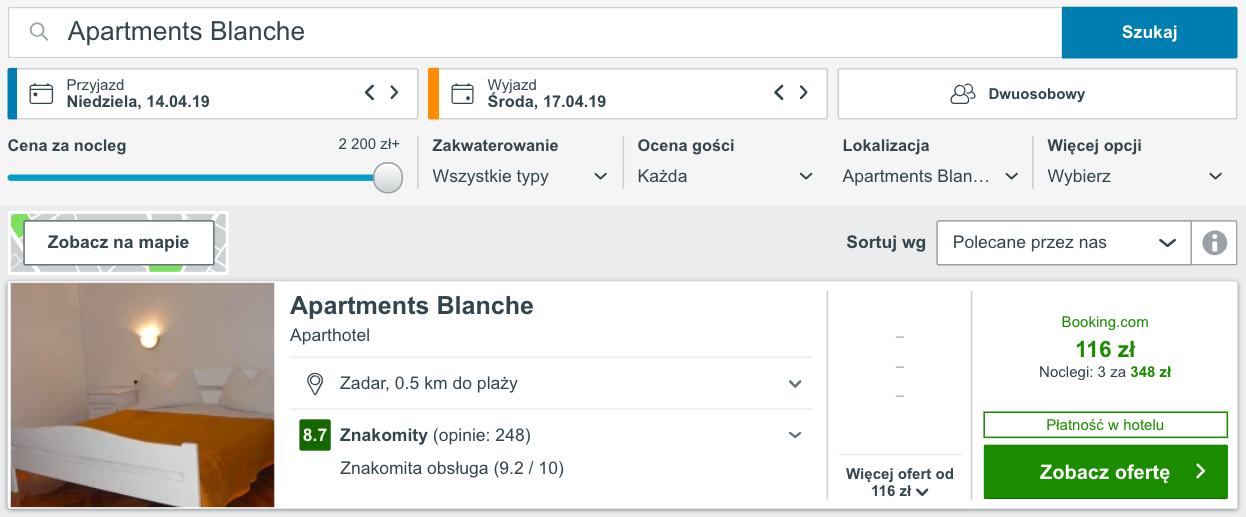
Task: Click the price per night slider handle
Action: coord(388,177)
